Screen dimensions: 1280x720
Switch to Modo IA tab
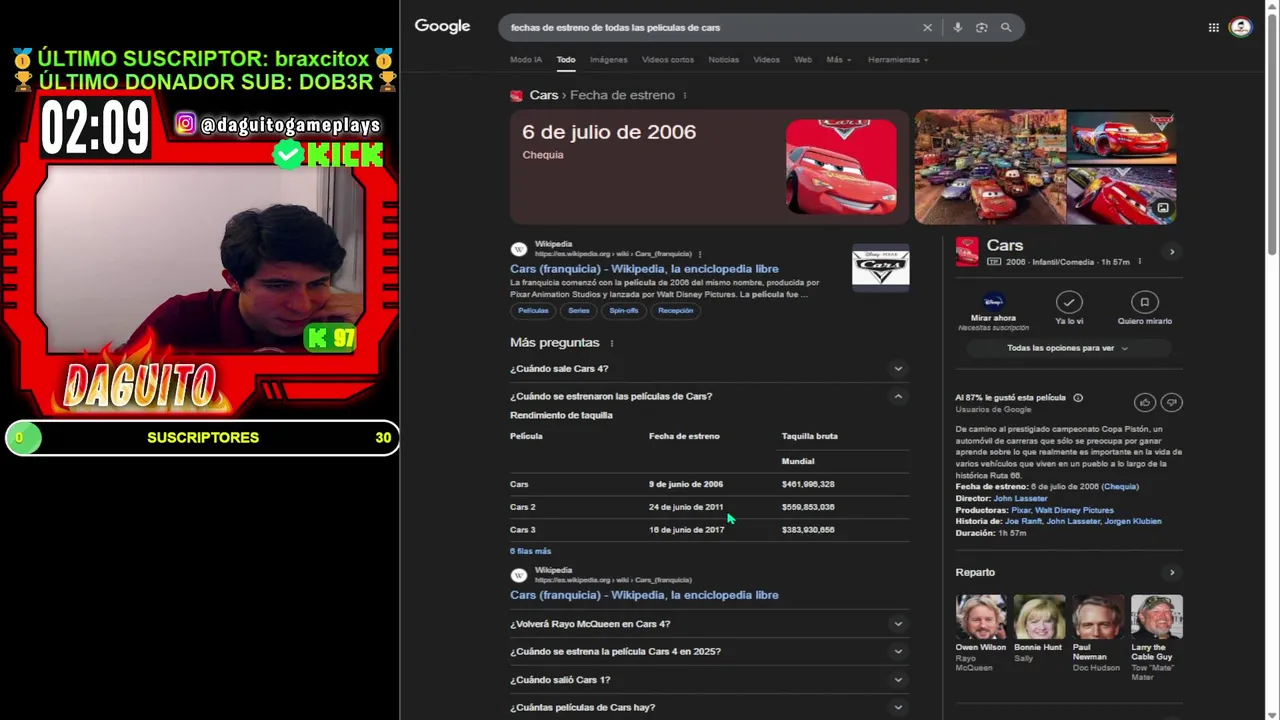(526, 60)
